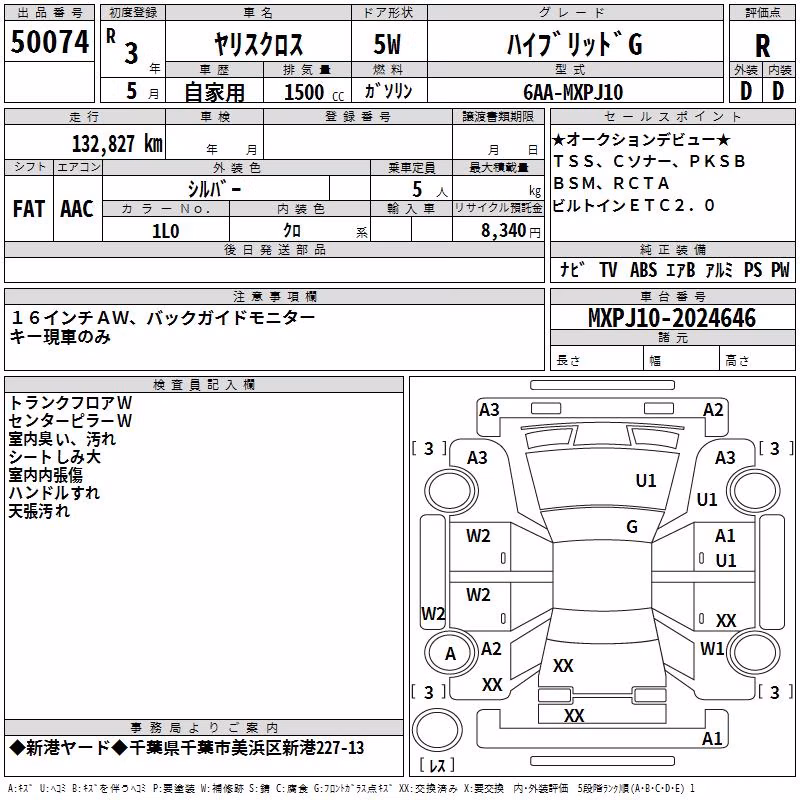
Task: Click inspector note ハンドルすれ
Action: 54,493
